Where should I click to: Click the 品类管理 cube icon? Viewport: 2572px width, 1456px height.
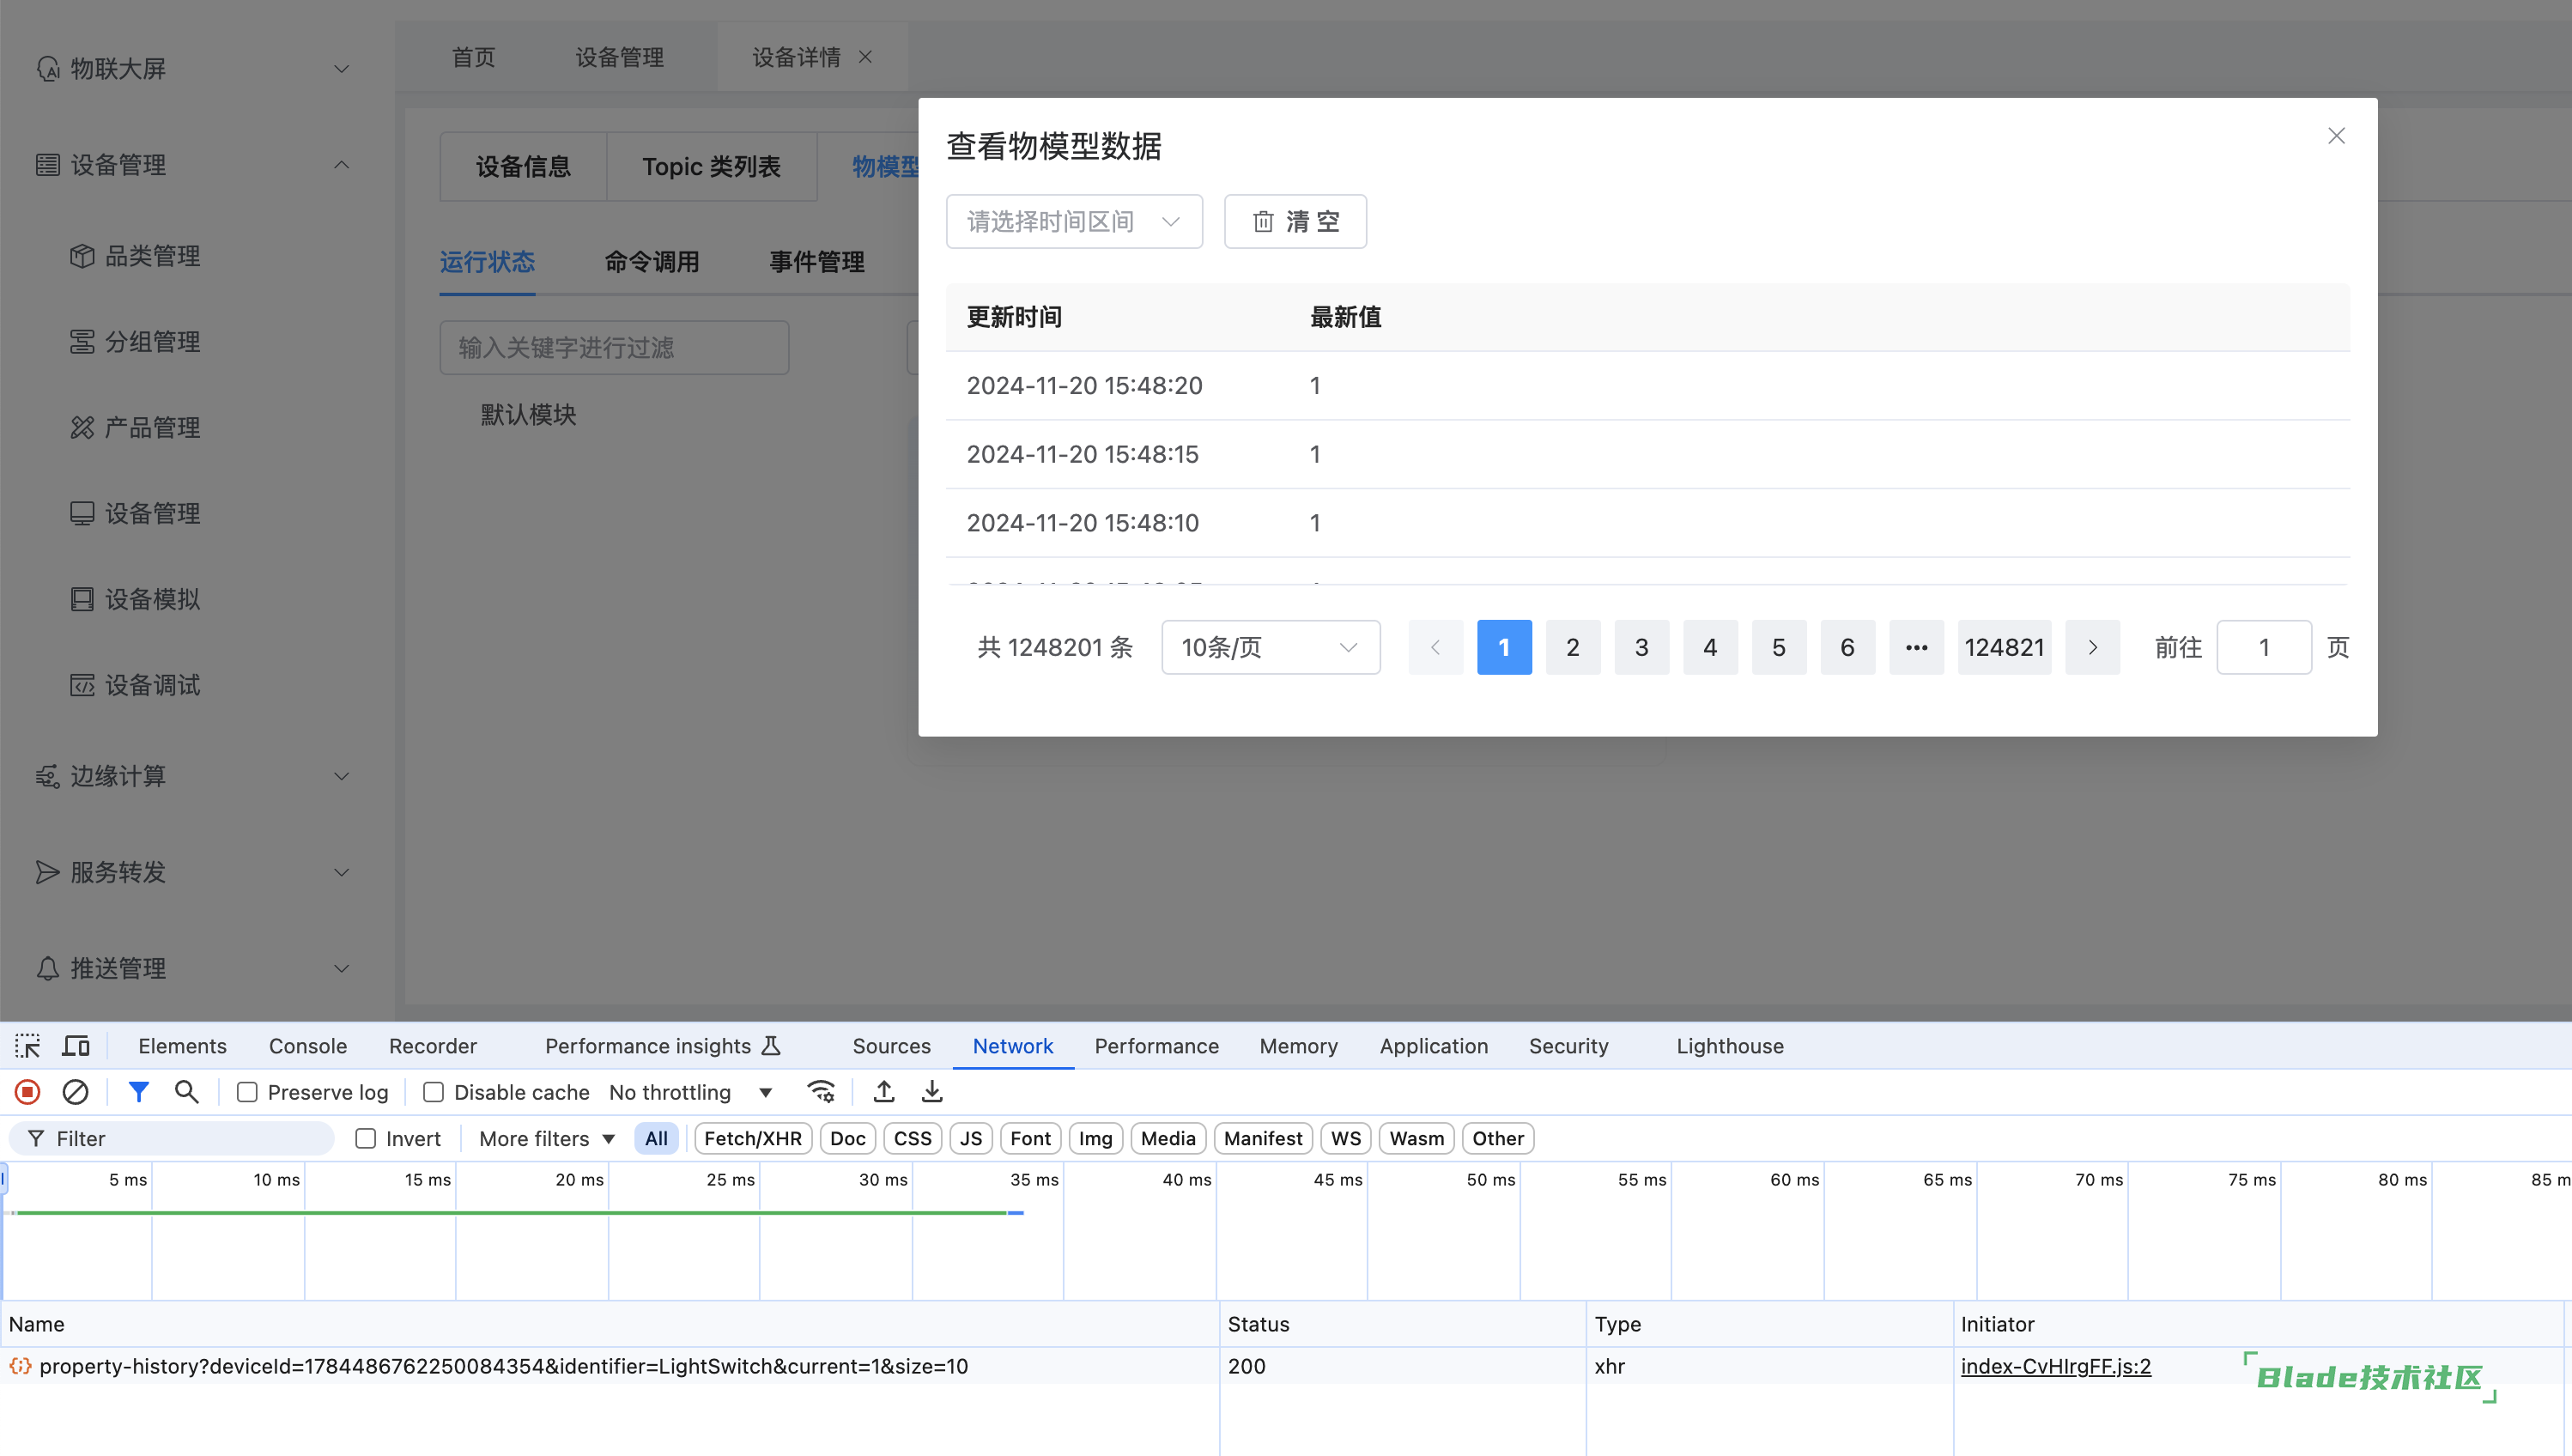[82, 256]
